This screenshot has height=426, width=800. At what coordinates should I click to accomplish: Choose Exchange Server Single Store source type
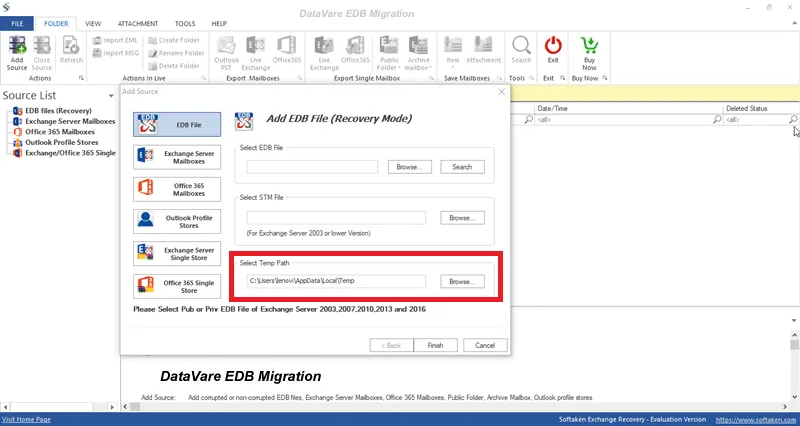coord(177,254)
